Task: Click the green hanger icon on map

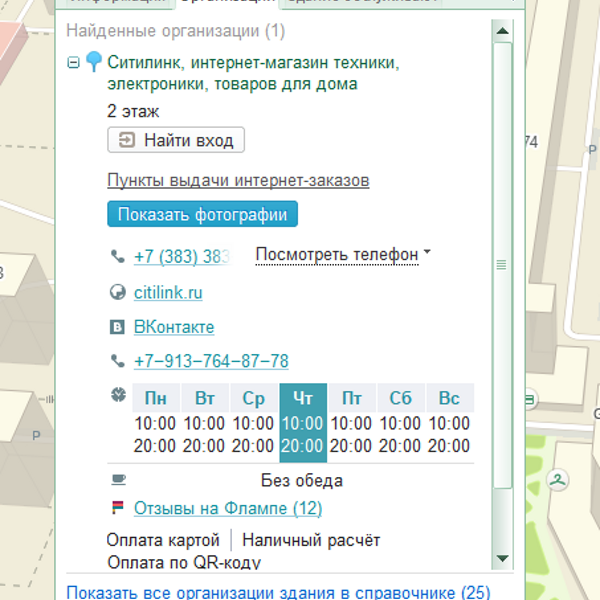Action: pyautogui.click(x=558, y=480)
